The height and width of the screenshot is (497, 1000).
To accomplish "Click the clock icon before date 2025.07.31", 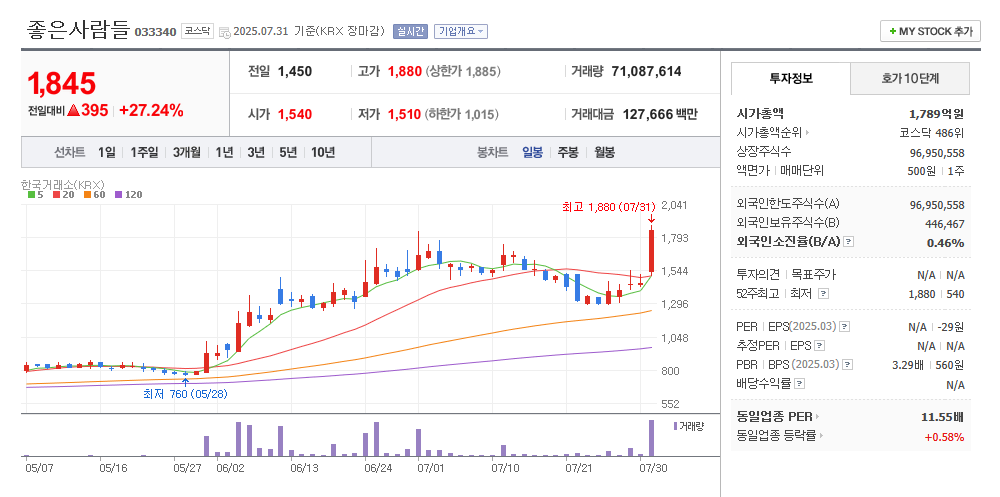I will [224, 31].
